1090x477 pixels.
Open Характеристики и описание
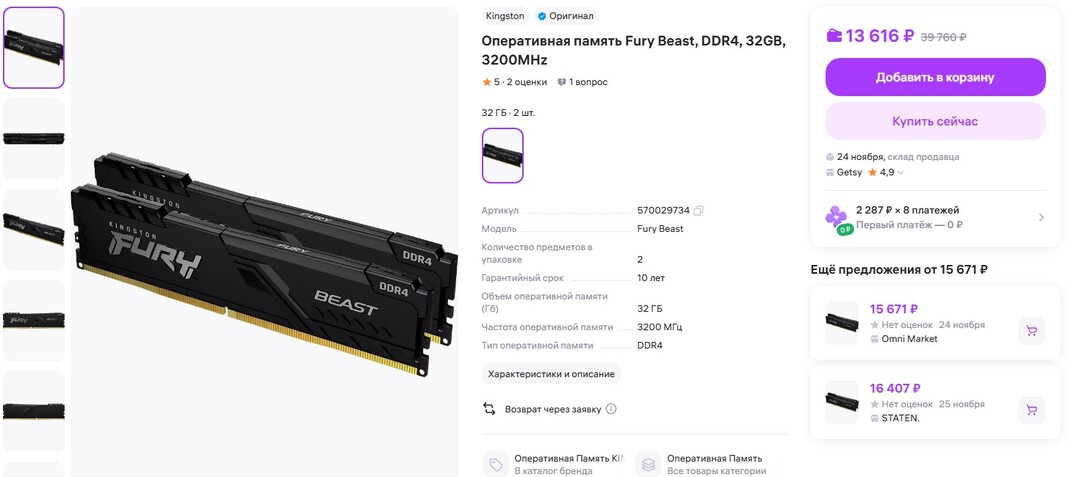[x=551, y=374]
